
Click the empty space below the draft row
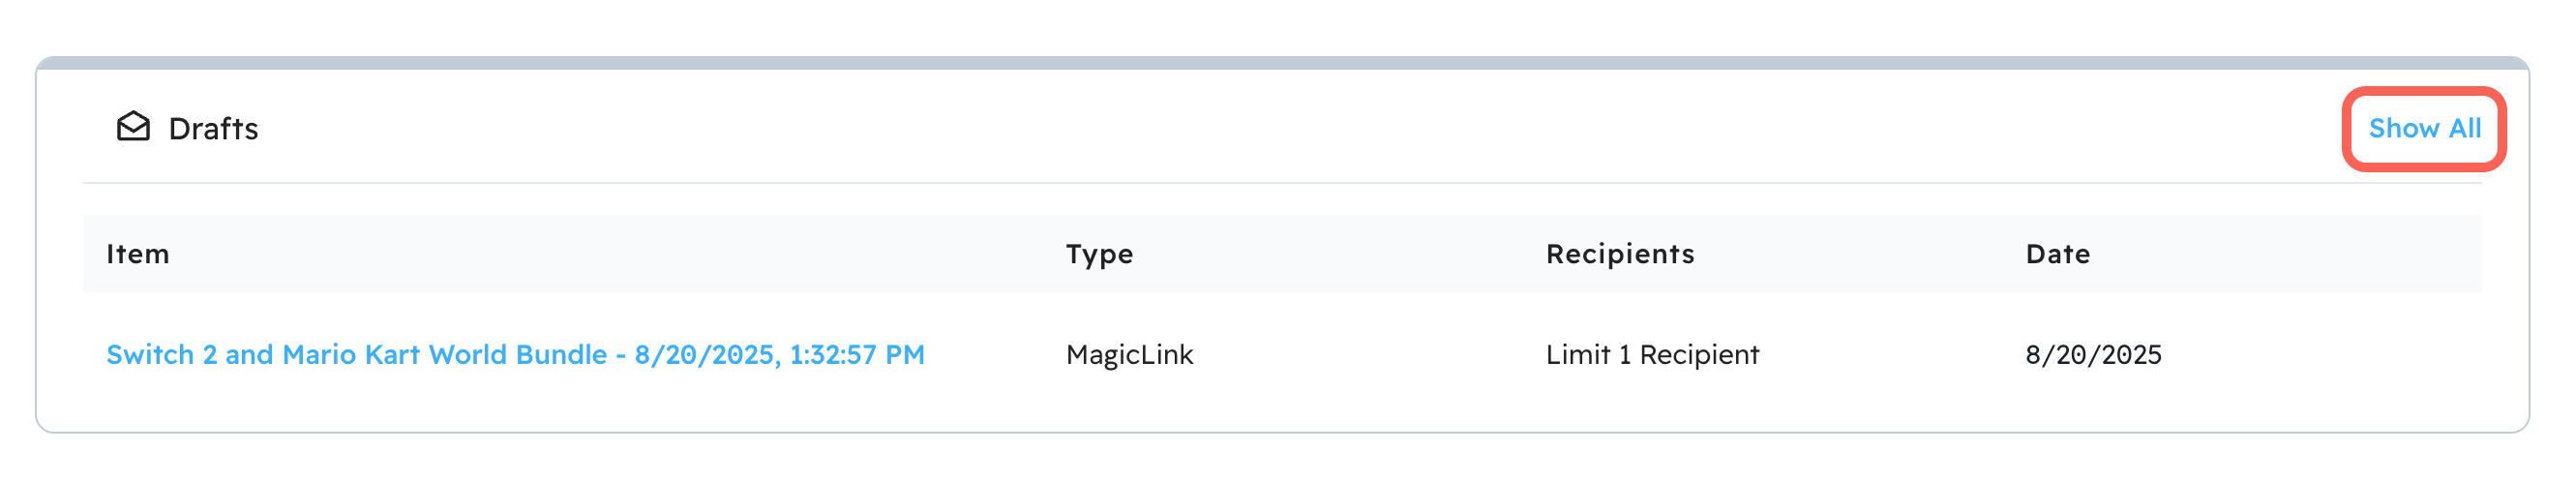[x=1280, y=412]
